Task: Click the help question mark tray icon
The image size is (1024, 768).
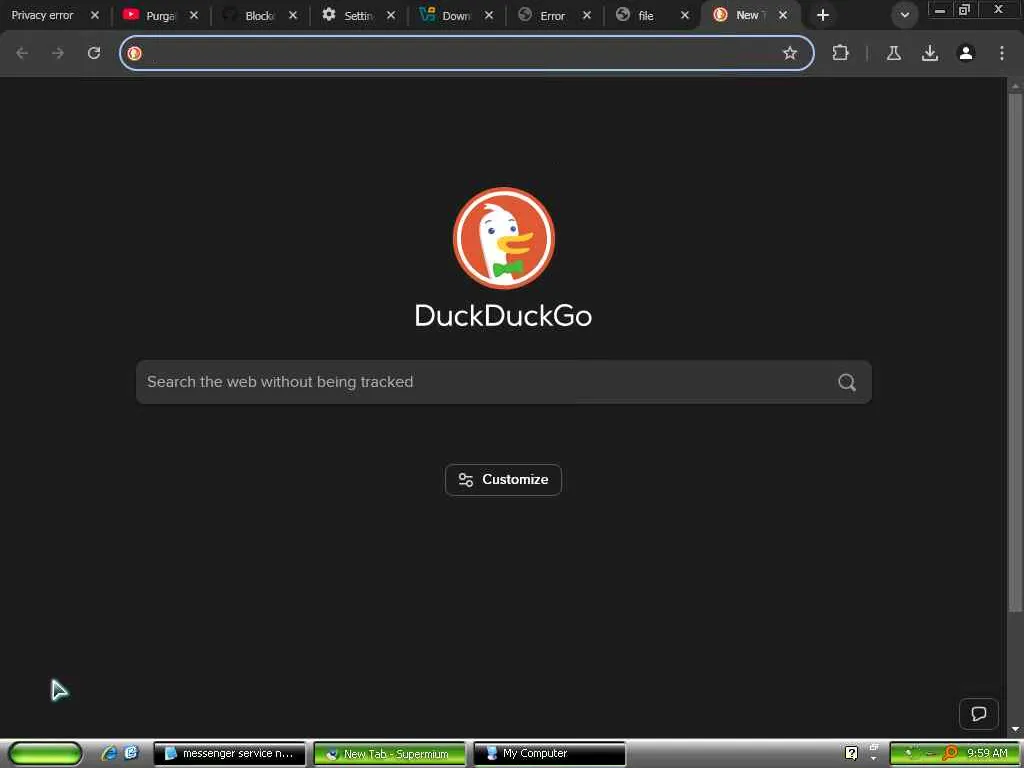Action: pos(851,754)
